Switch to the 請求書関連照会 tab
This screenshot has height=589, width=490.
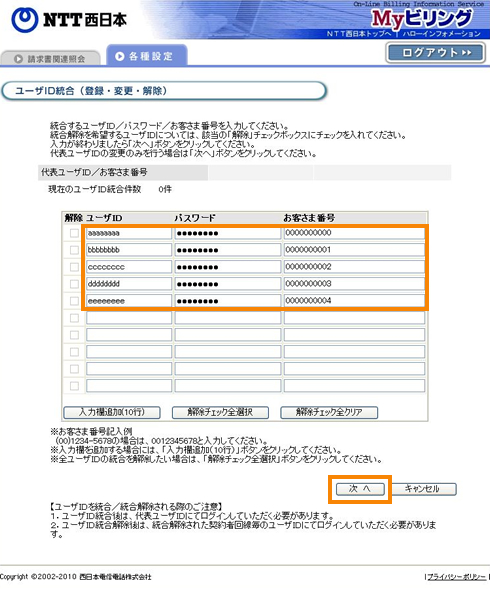50,59
